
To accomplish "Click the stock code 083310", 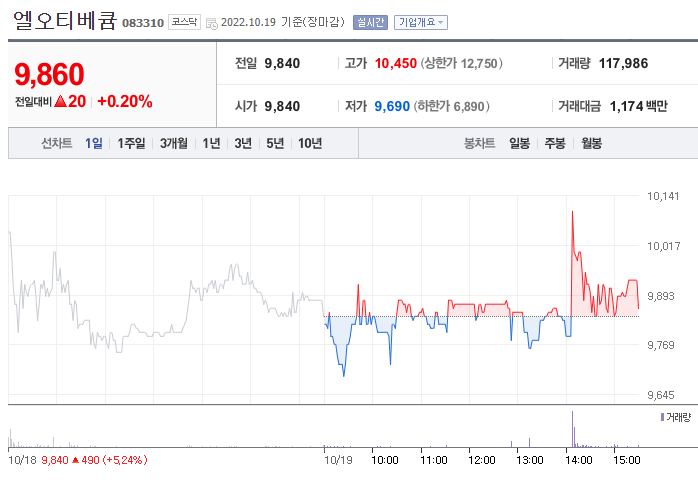I will pos(143,23).
